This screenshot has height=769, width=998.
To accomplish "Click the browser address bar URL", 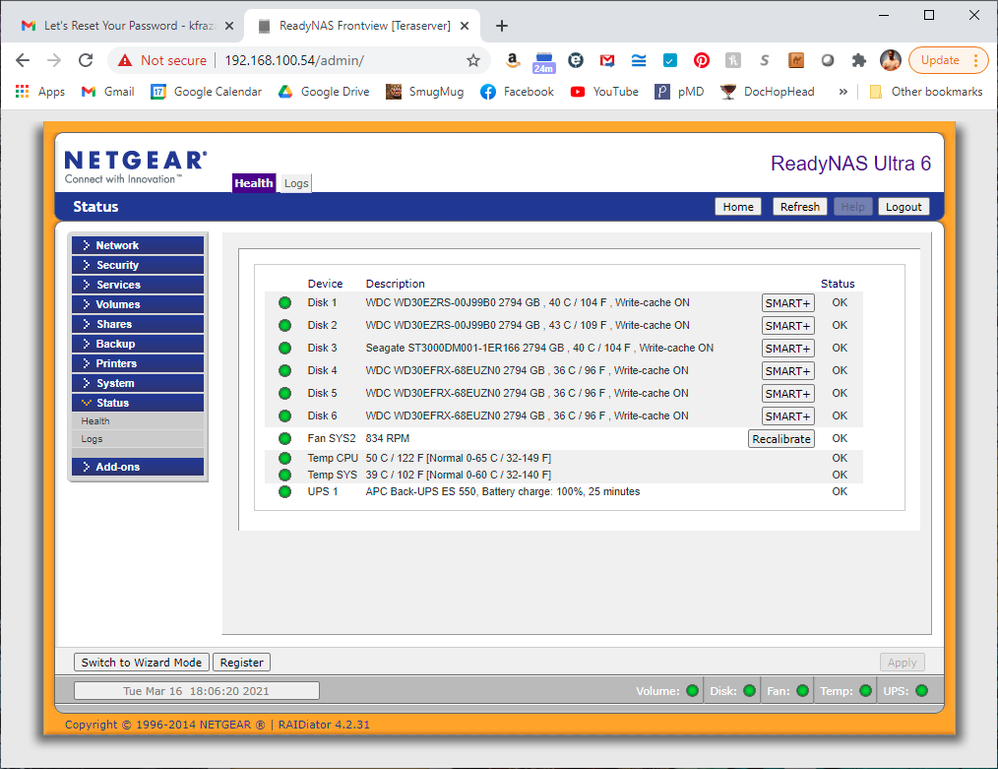I will (294, 60).
